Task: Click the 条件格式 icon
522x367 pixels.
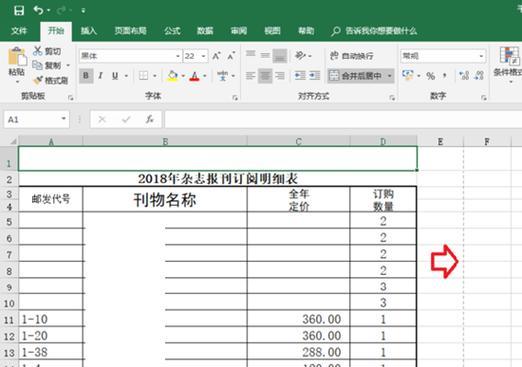Action: point(509,56)
